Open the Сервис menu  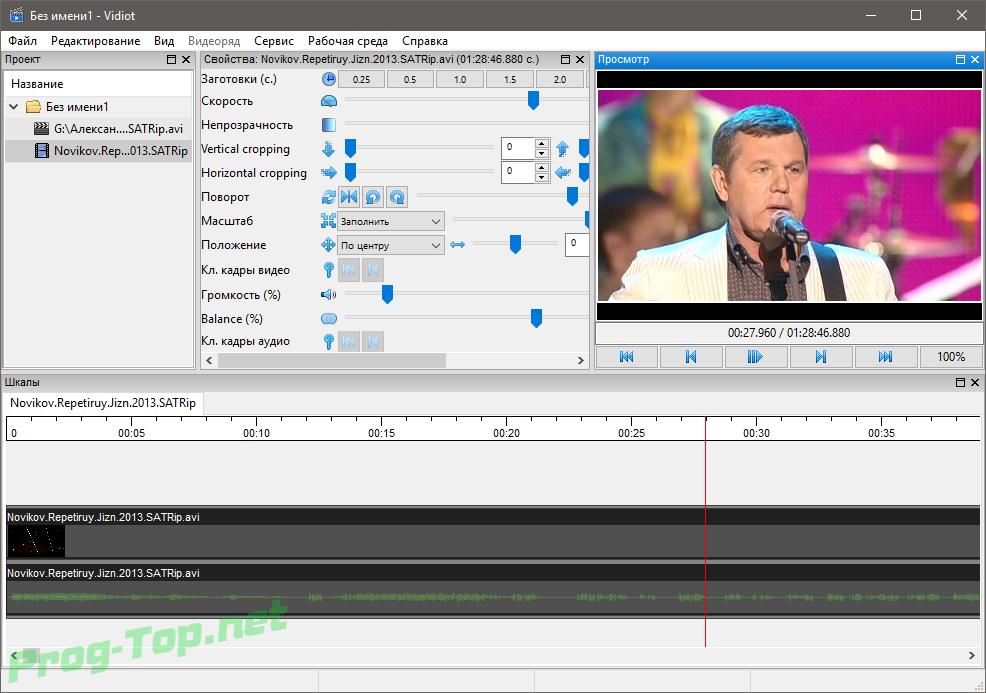[274, 41]
